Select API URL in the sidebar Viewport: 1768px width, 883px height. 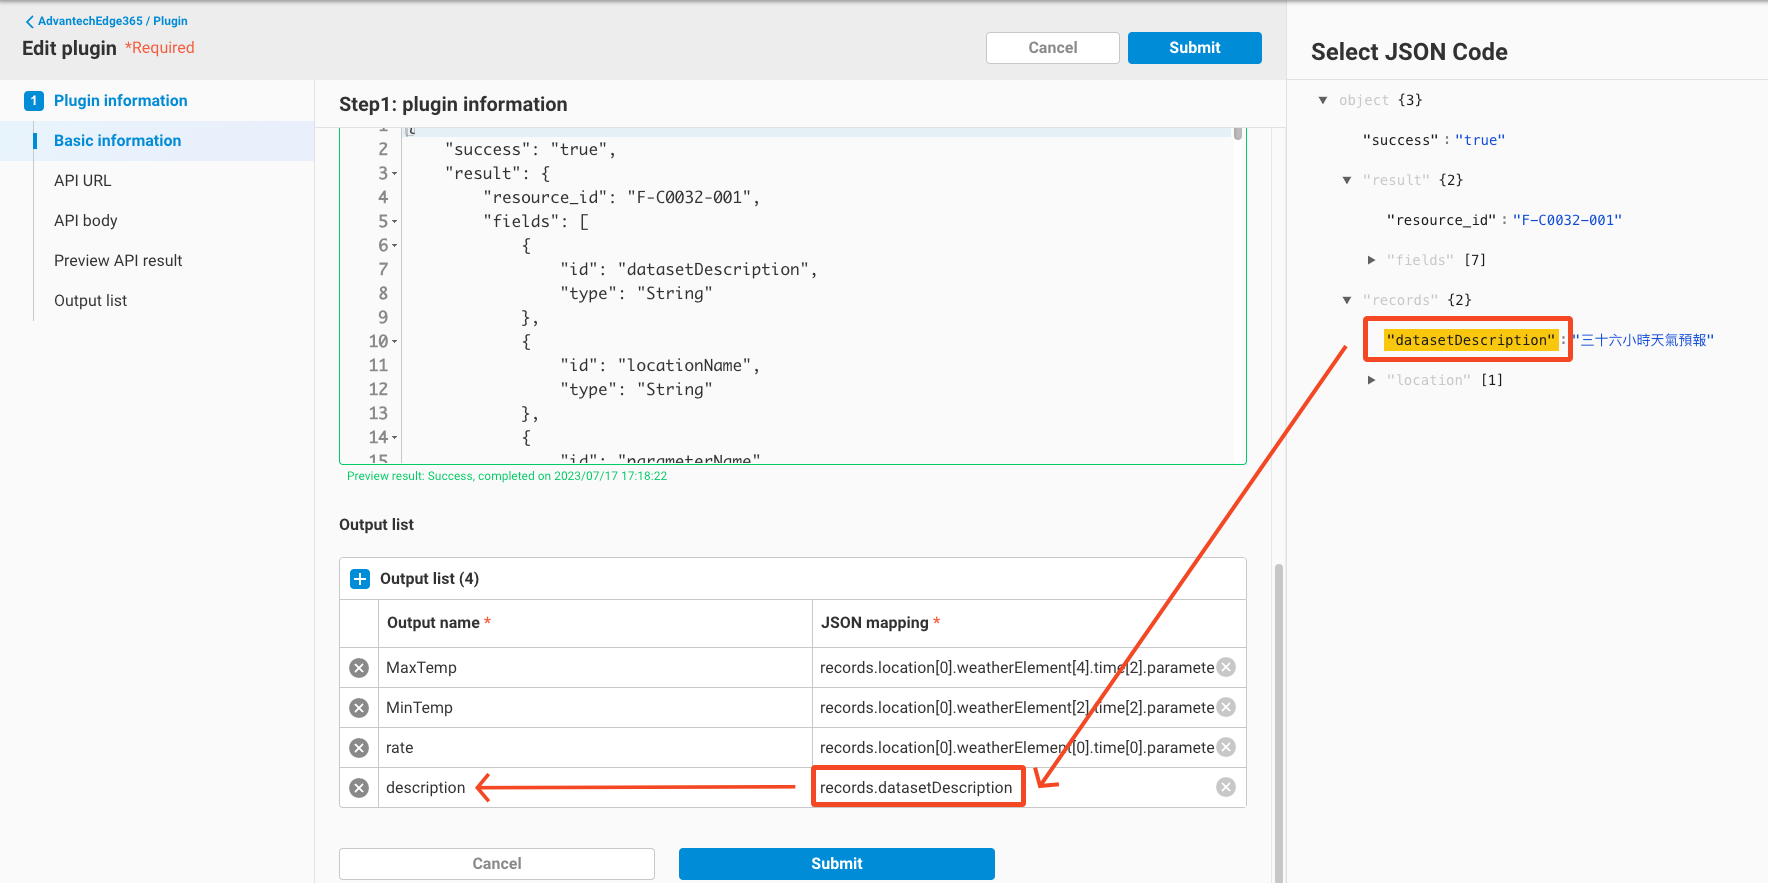tap(83, 181)
